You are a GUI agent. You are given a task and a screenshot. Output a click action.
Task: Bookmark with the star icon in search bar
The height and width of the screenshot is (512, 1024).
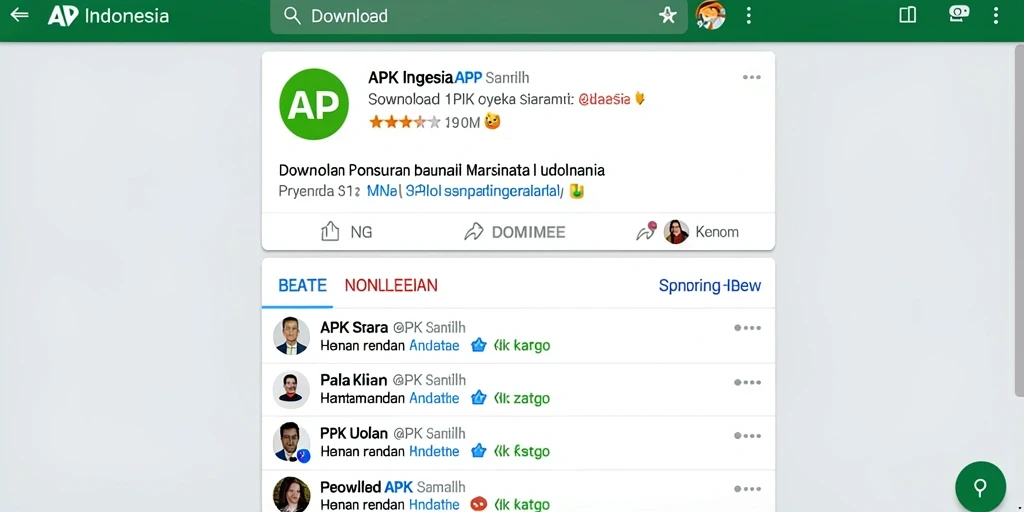click(x=667, y=16)
